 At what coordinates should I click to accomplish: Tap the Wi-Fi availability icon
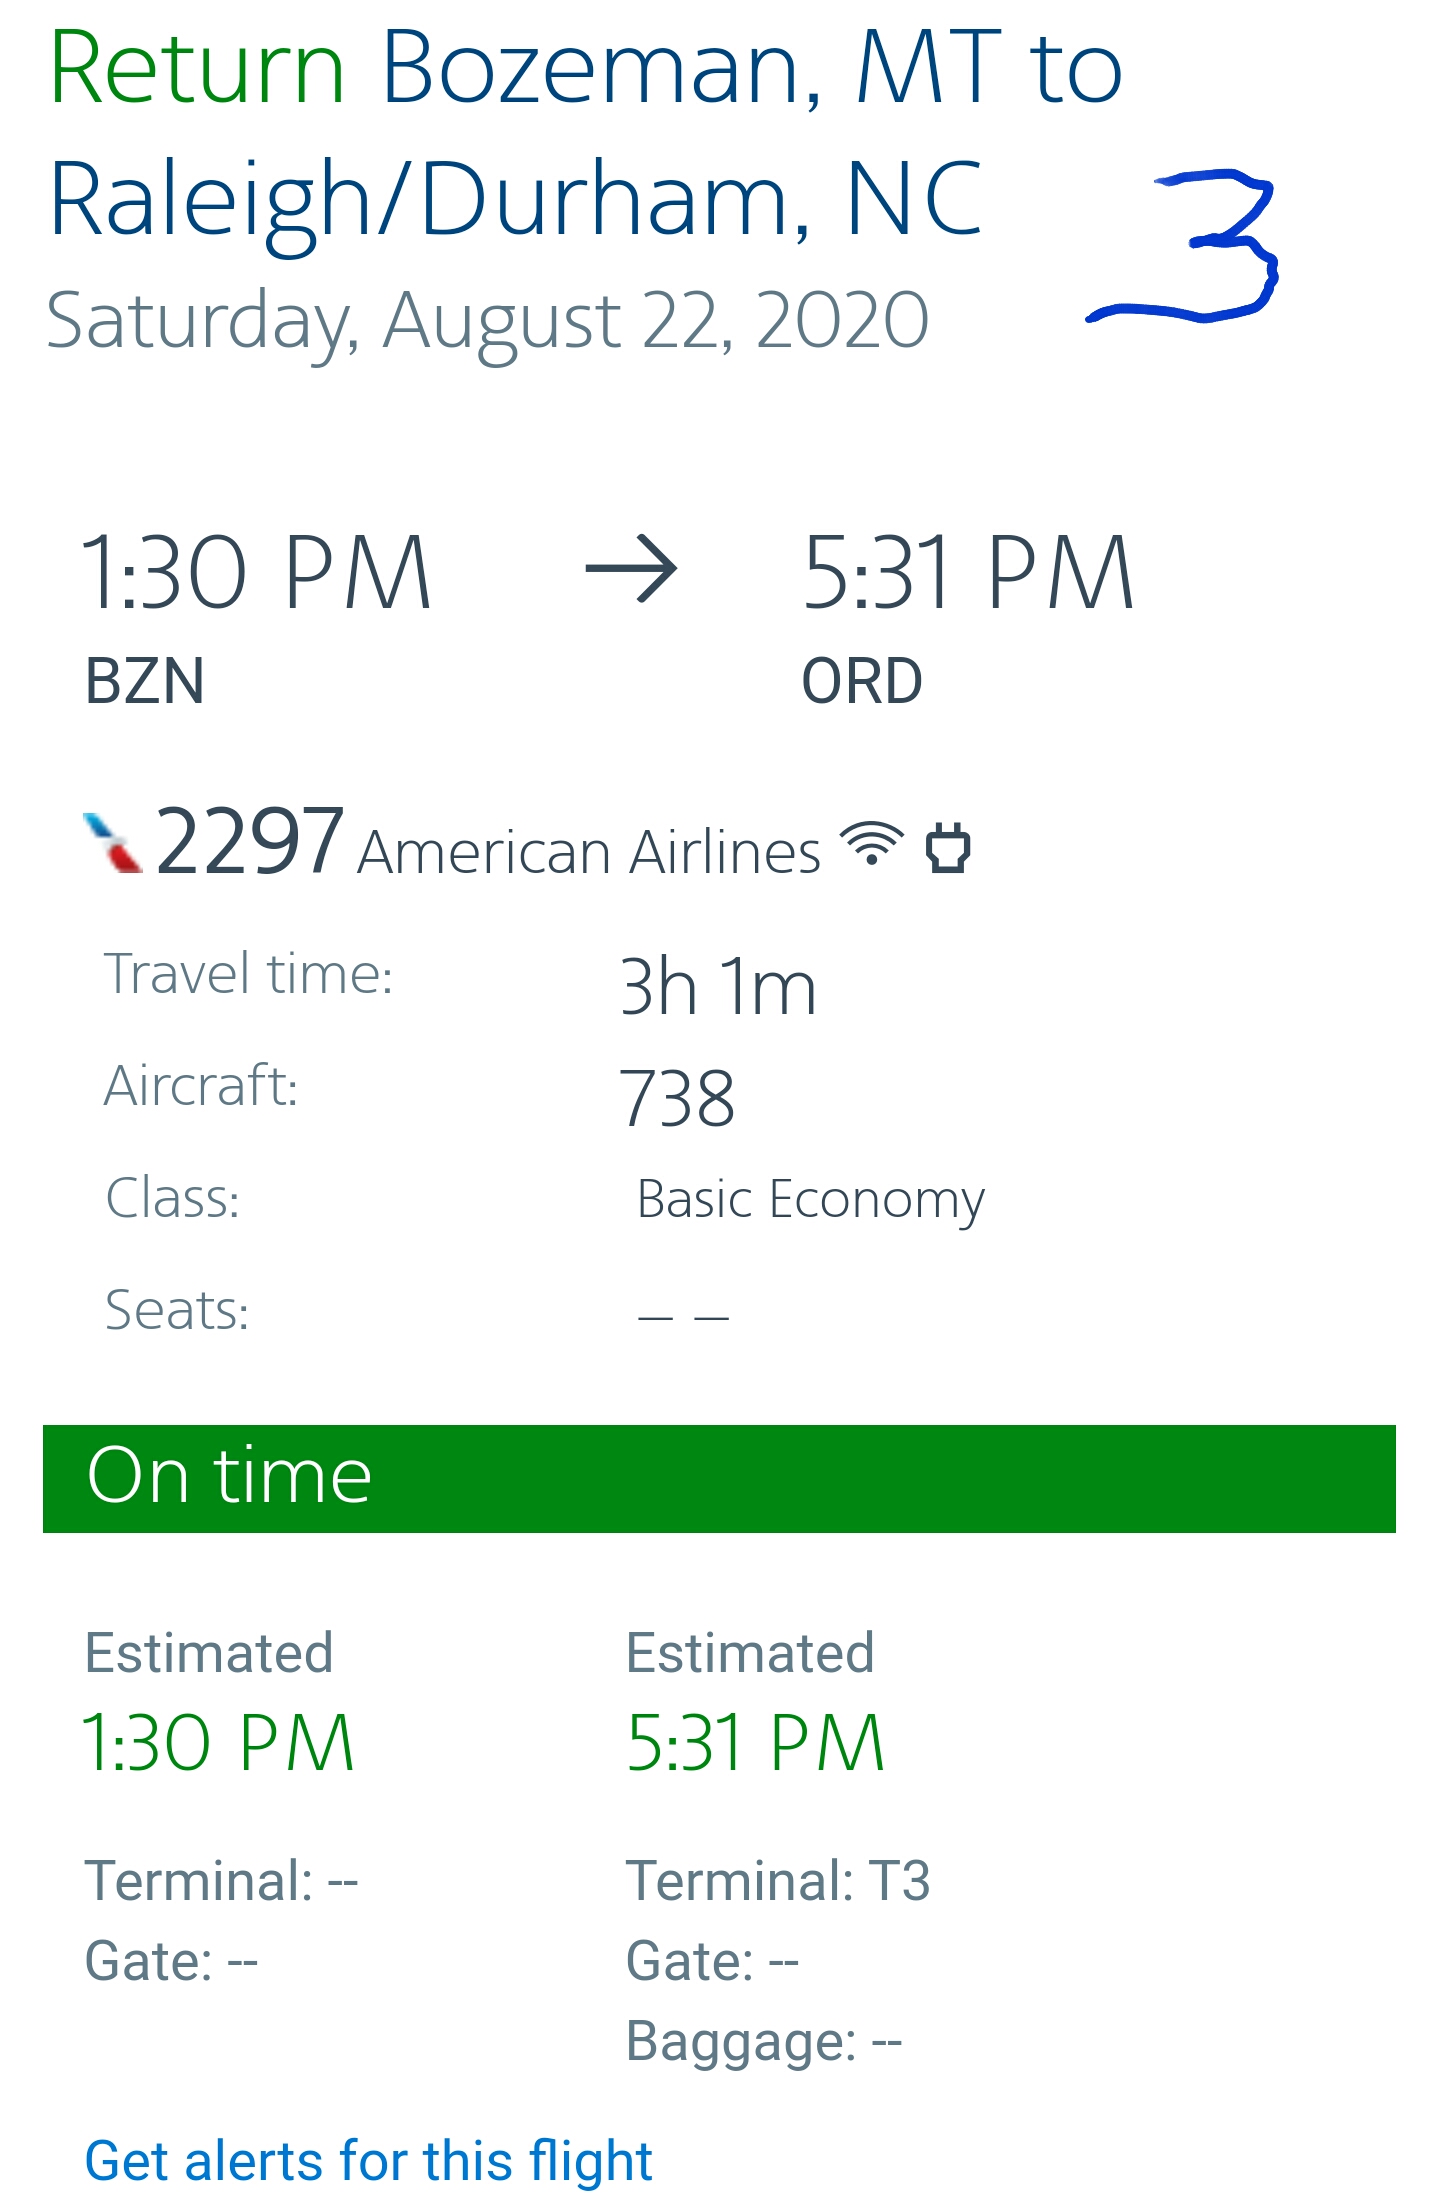[871, 843]
